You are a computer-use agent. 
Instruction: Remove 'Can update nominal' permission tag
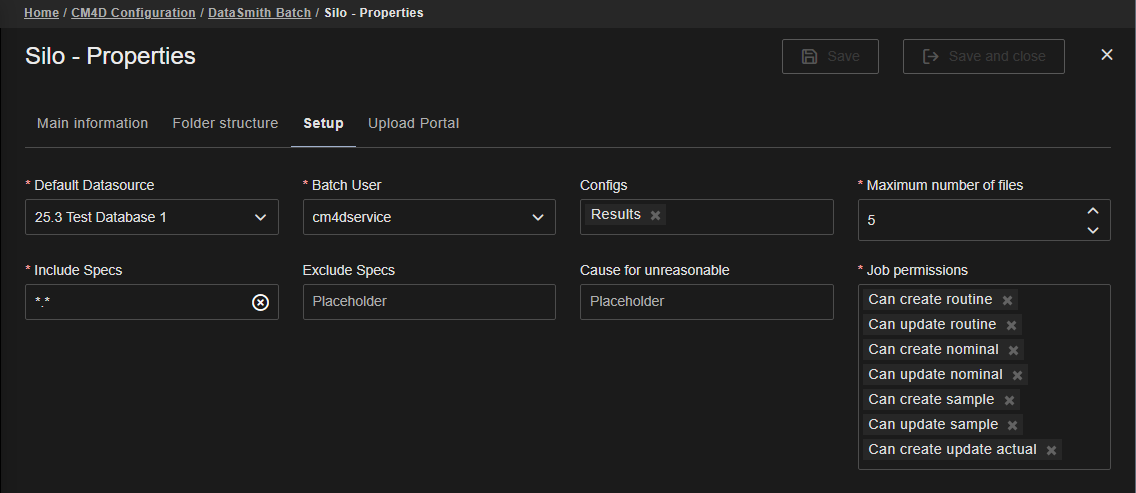1017,376
